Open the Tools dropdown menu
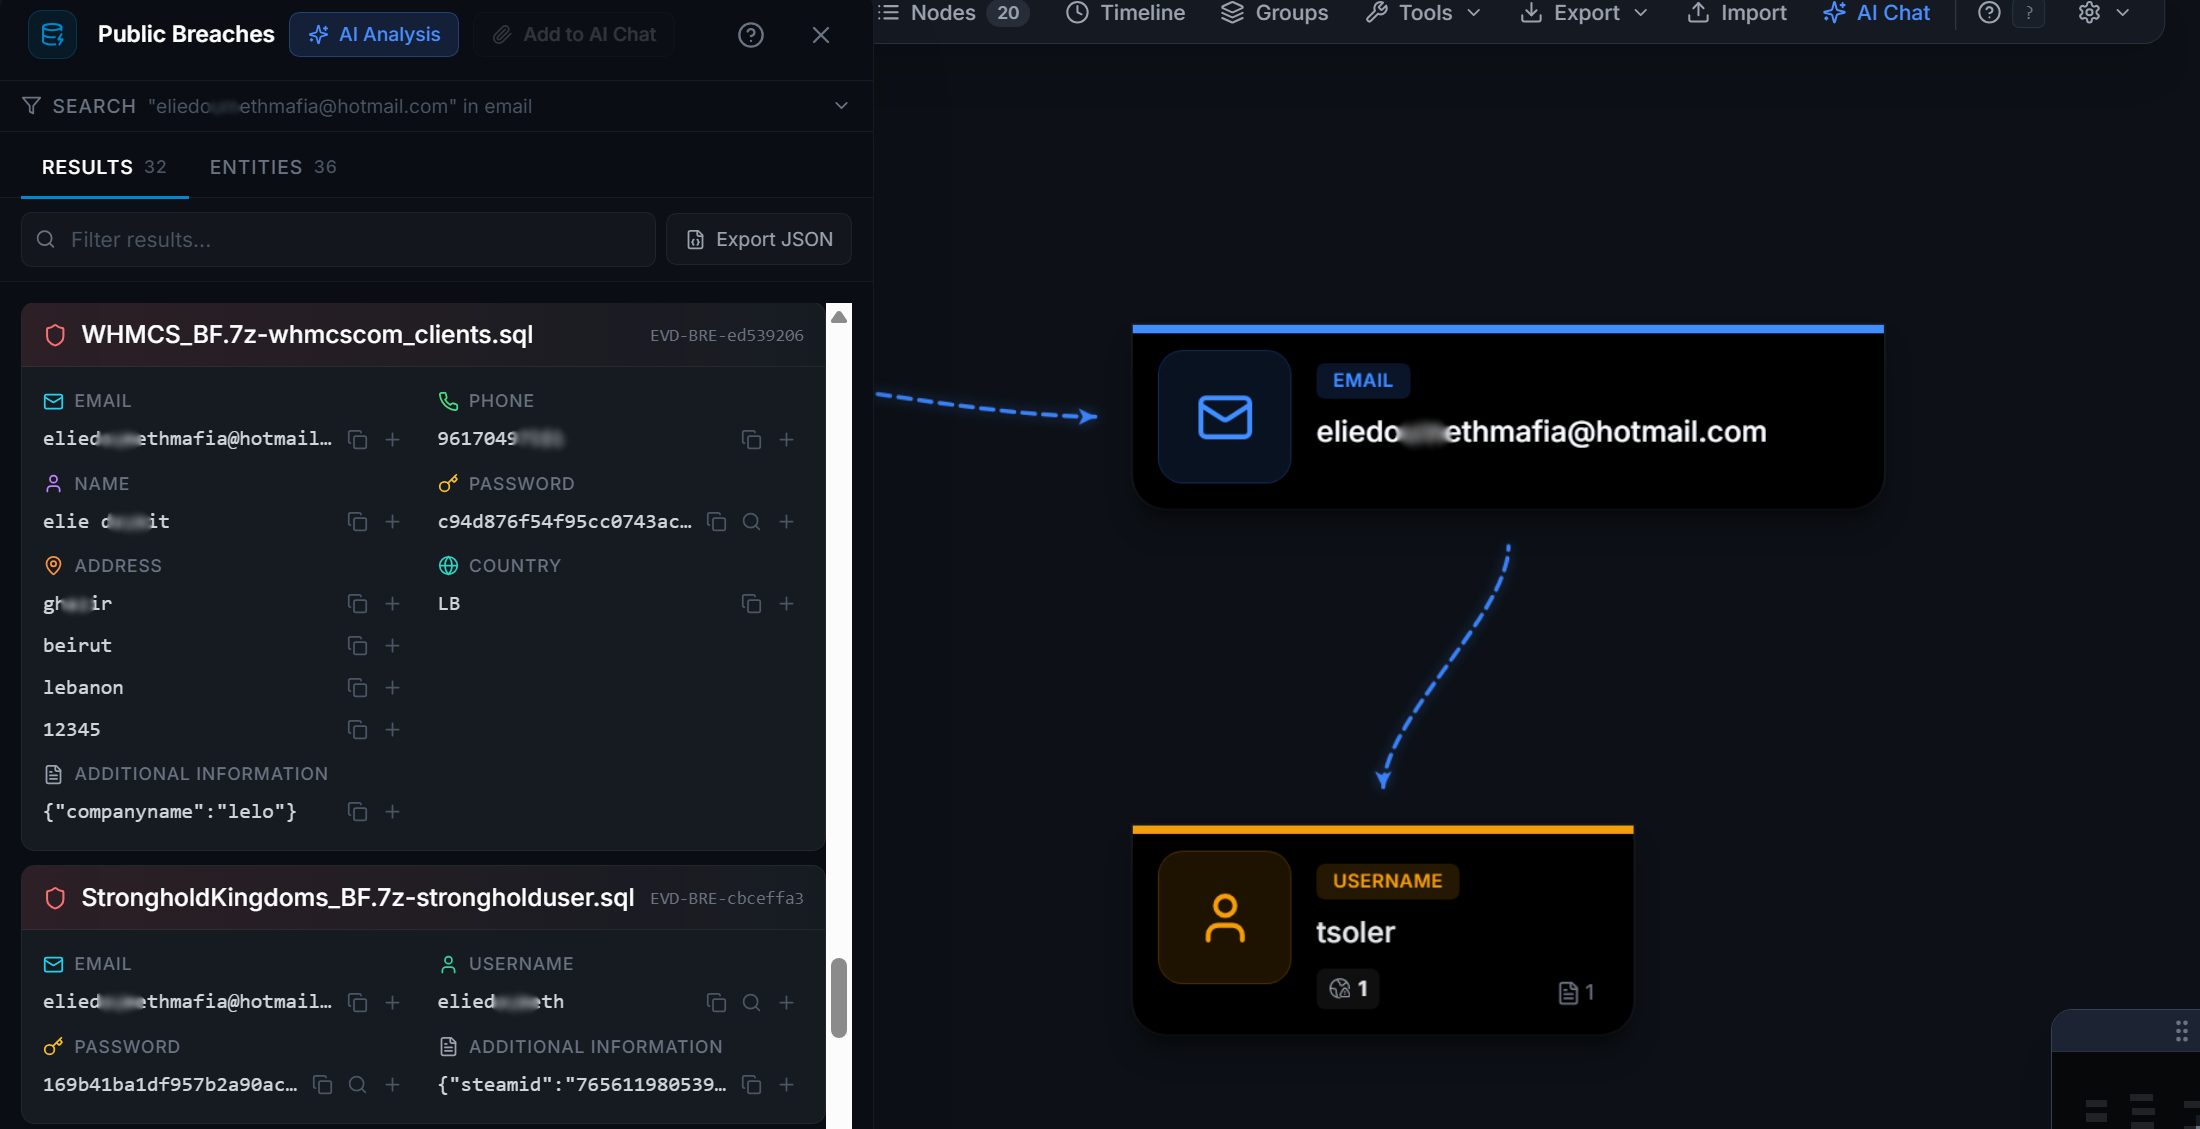 (1423, 13)
